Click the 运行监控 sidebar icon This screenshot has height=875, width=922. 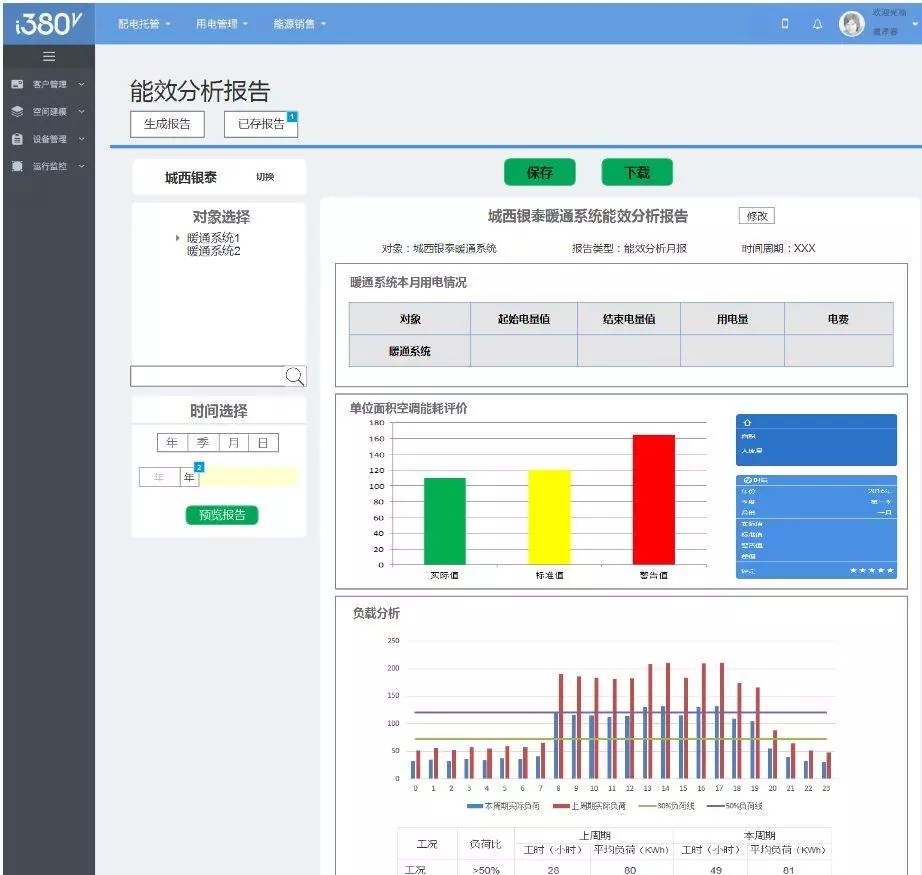click(x=17, y=166)
